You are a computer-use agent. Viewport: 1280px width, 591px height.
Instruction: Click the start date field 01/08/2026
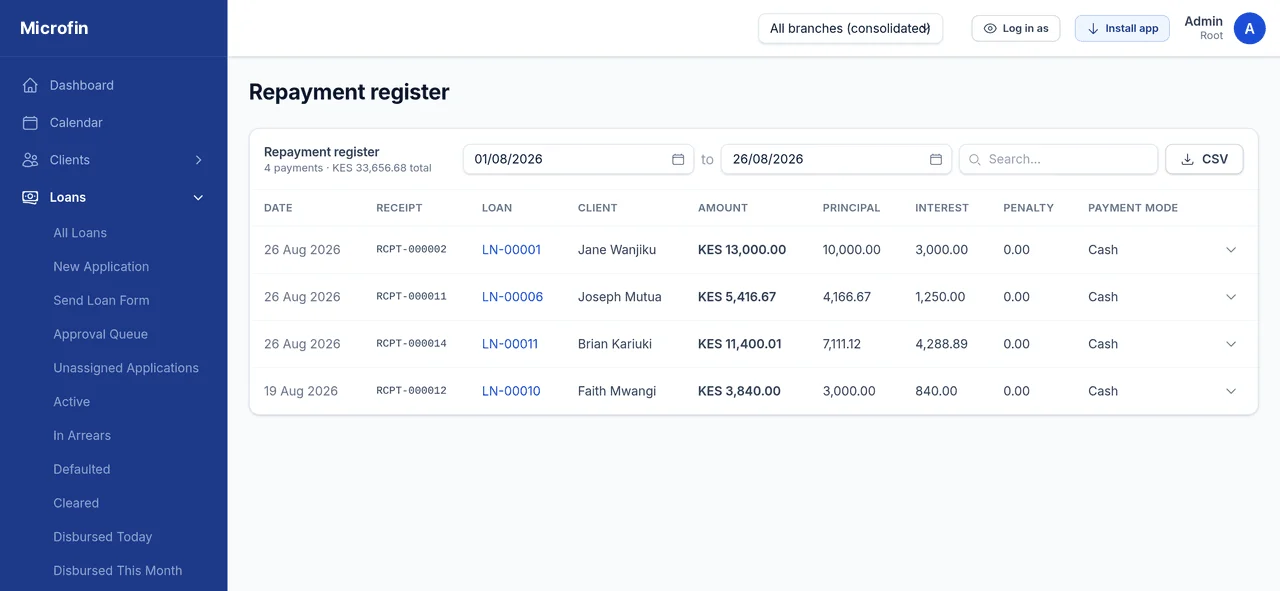coord(578,159)
